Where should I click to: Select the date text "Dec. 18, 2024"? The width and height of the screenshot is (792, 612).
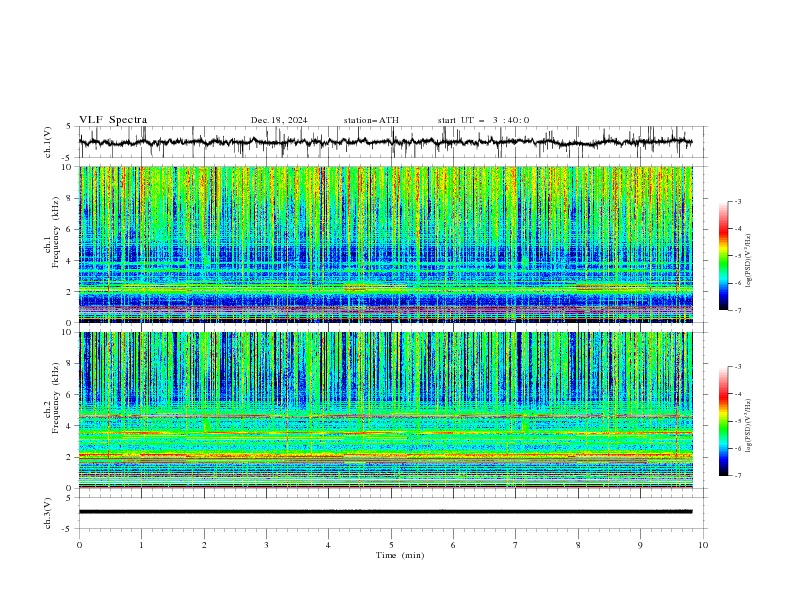click(279, 120)
